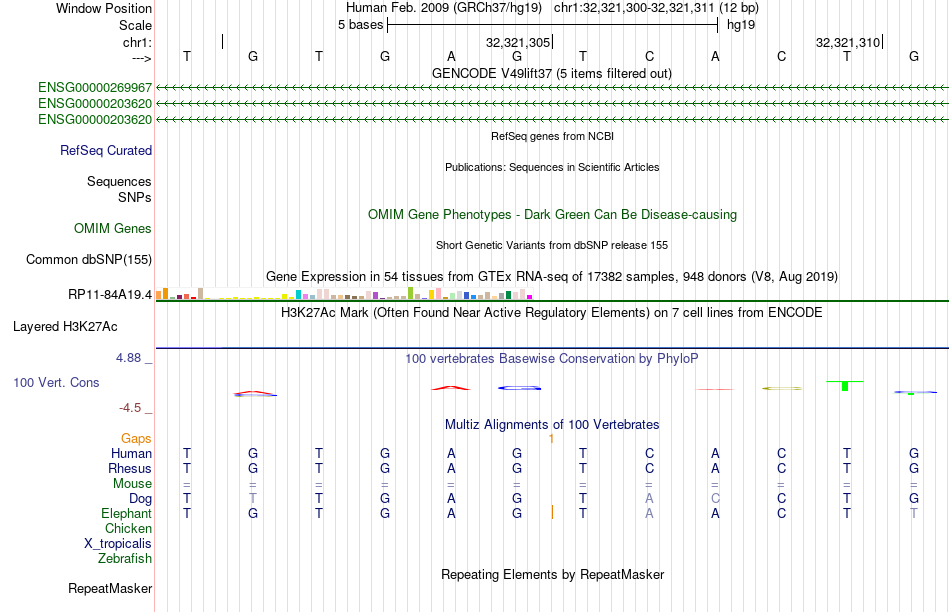This screenshot has width=950, height=612.
Task: Click the faded T base in Dog row
Action: [x=253, y=499]
